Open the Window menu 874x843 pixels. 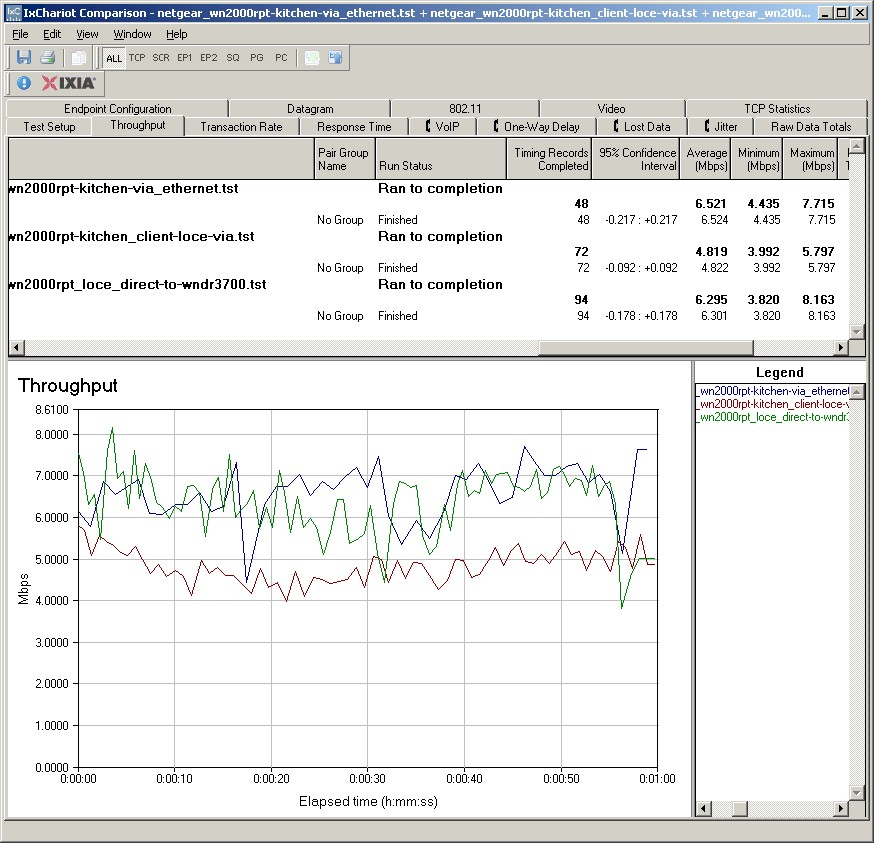pos(132,34)
